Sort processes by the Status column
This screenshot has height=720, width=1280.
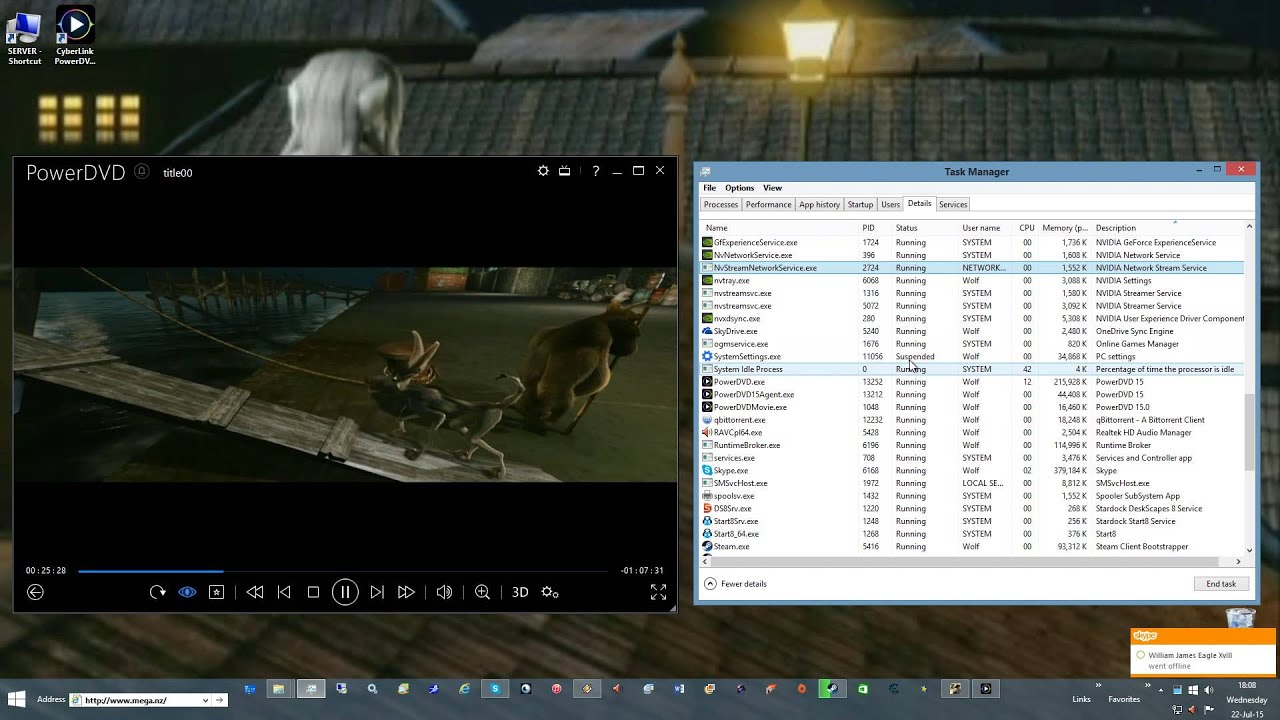pos(926,228)
